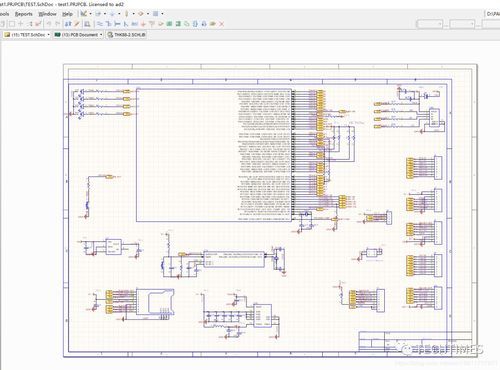Viewport: 500px width, 370px height.
Task: Select the Place Harness Connector tool
Action: coord(195,24)
